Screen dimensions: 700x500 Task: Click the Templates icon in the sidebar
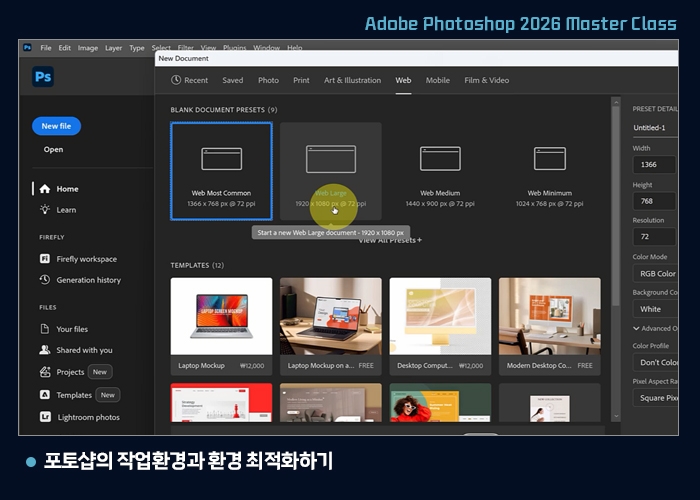45,395
